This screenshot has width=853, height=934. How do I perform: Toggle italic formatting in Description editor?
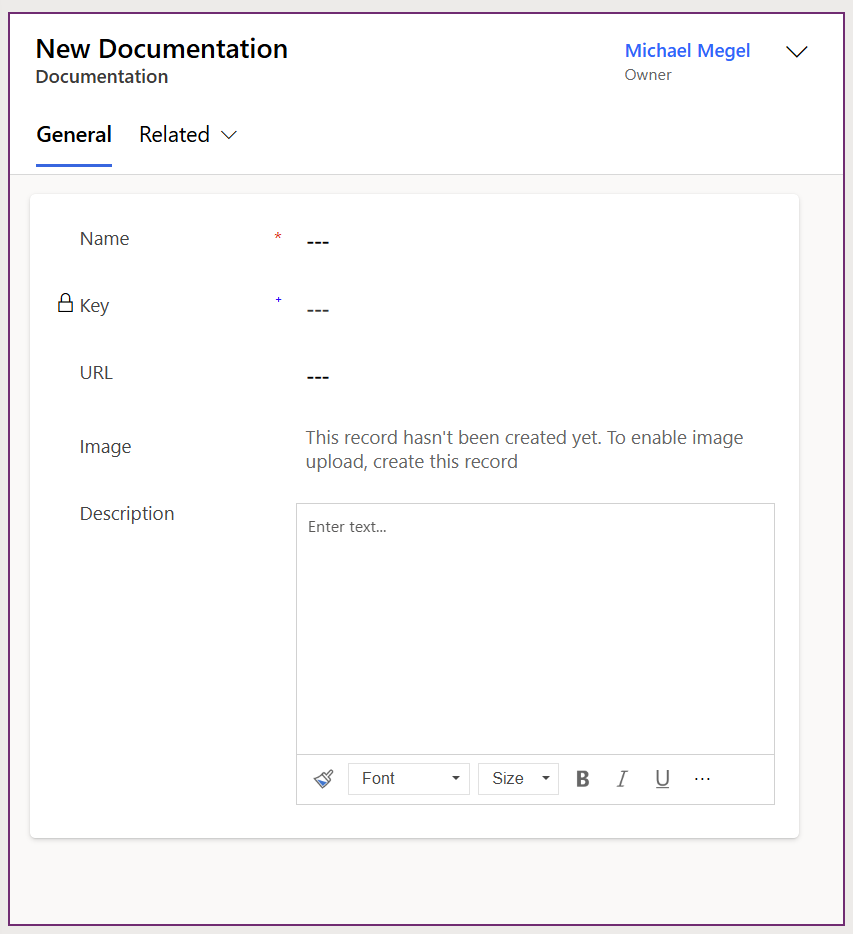click(622, 779)
